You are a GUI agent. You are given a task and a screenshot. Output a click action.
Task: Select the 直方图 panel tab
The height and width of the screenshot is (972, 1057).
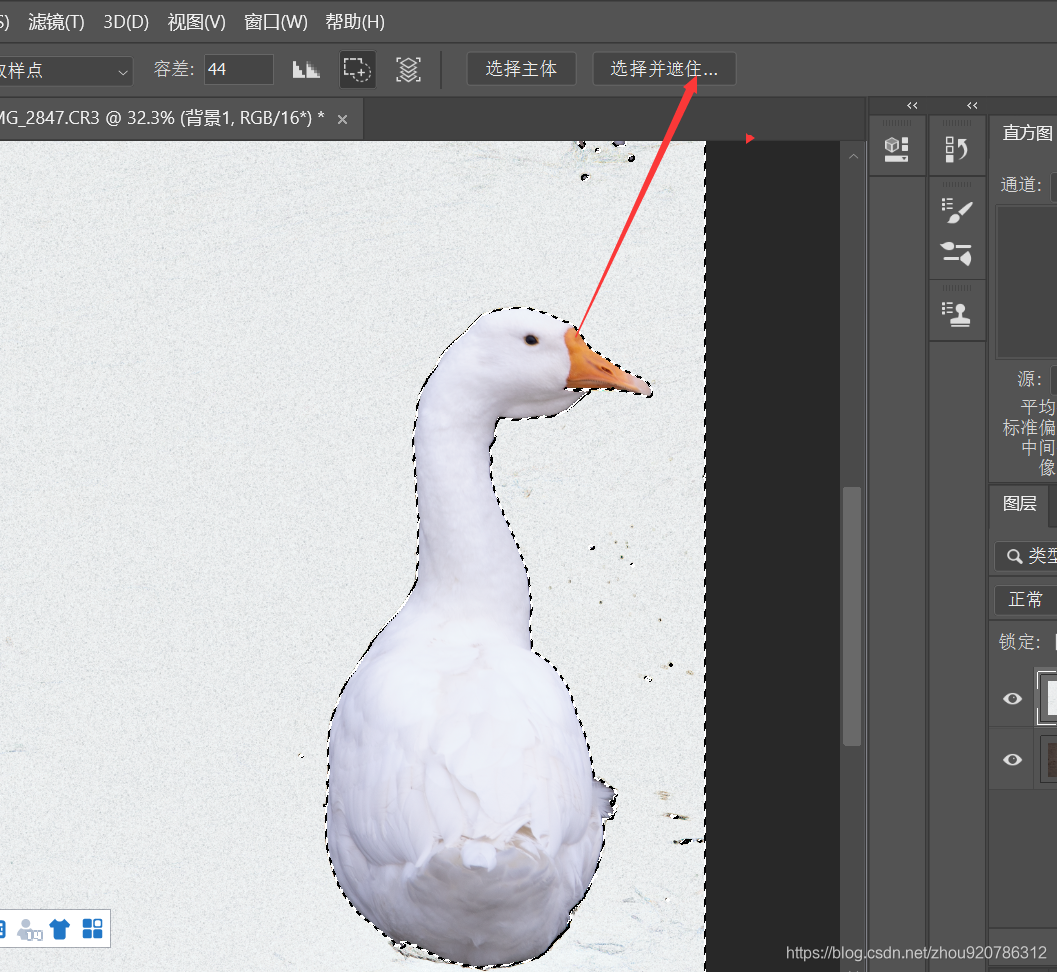tap(1027, 133)
